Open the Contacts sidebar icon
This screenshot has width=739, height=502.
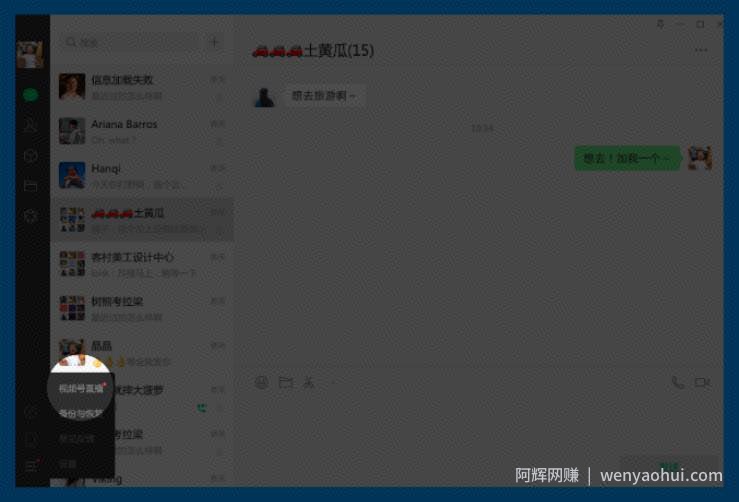(31, 125)
